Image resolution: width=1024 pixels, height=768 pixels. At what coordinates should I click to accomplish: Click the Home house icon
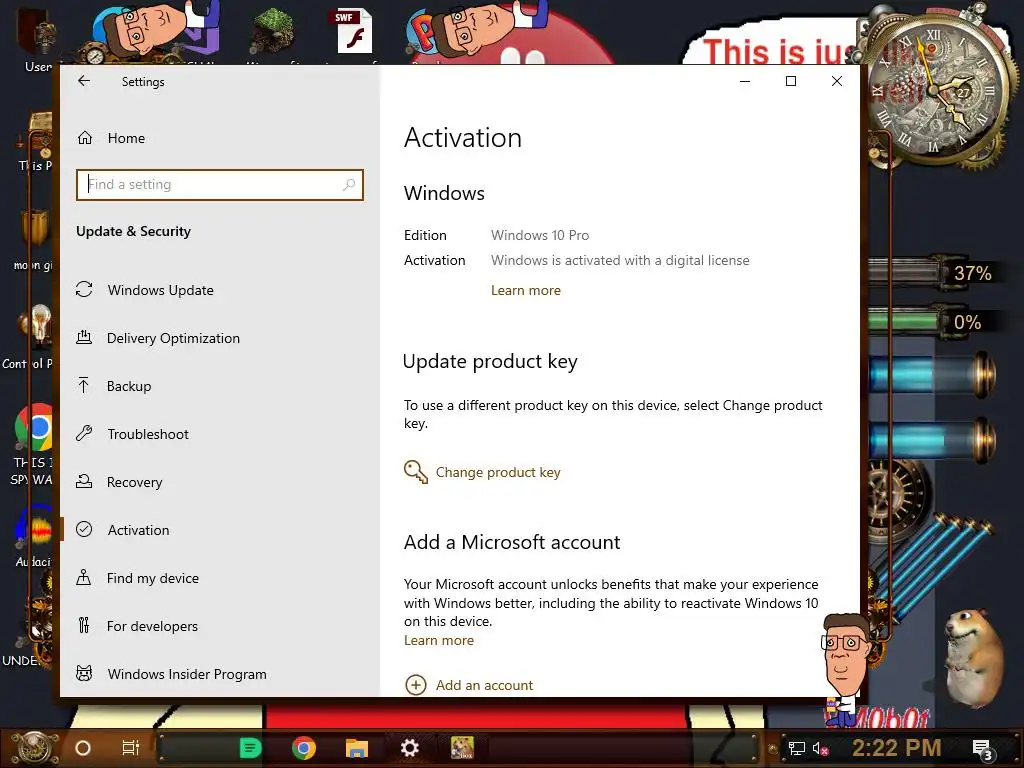coord(85,138)
